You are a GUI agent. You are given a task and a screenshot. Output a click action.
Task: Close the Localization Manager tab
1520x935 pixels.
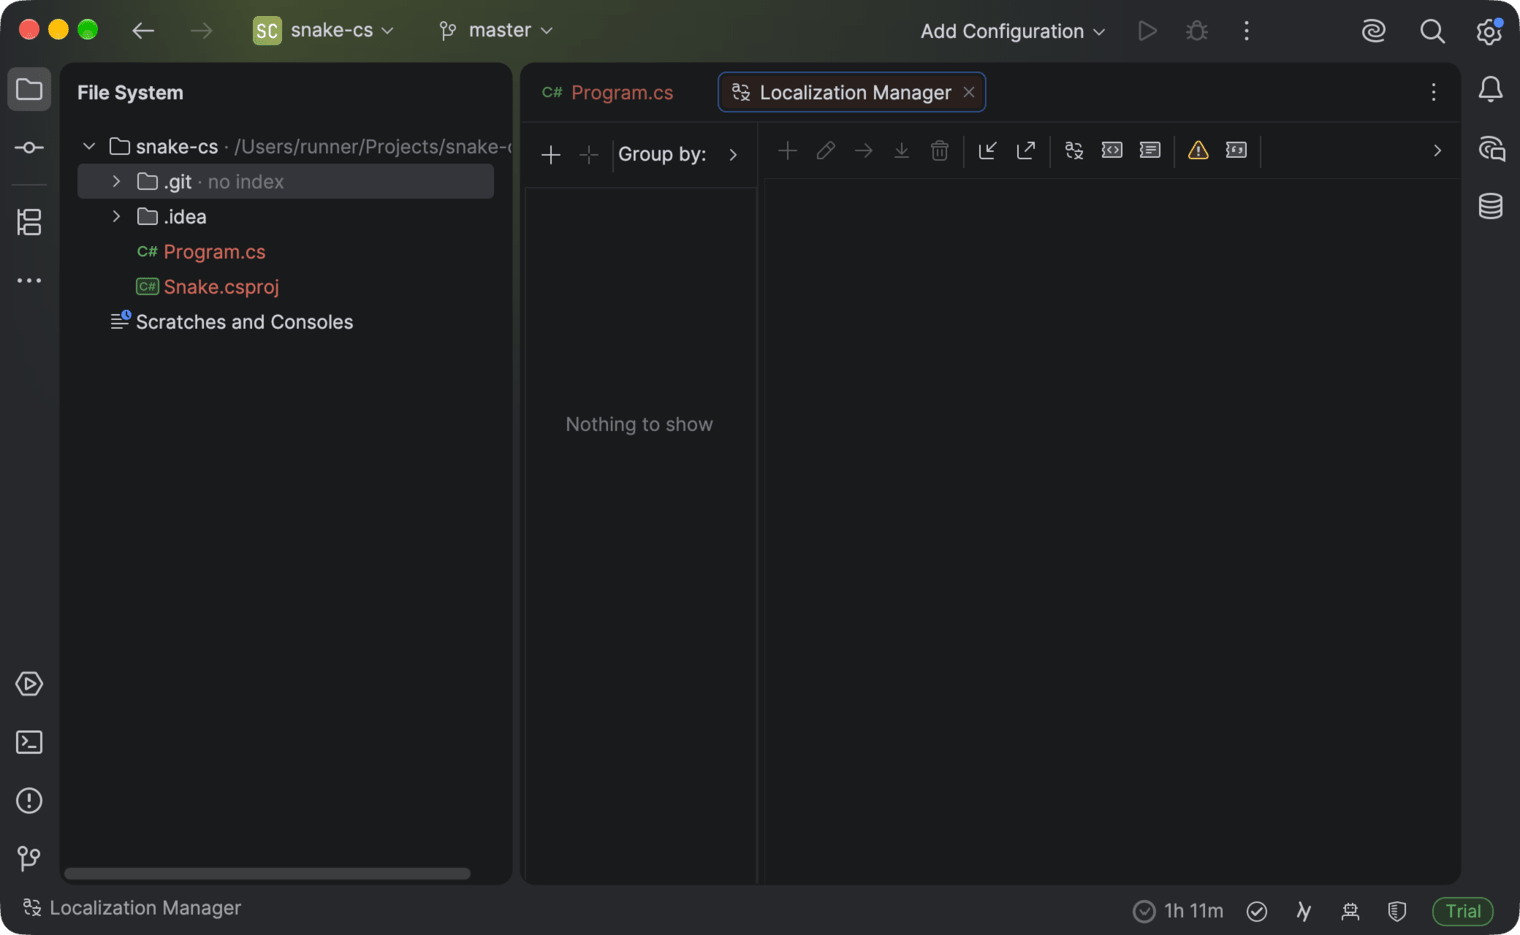(x=969, y=93)
